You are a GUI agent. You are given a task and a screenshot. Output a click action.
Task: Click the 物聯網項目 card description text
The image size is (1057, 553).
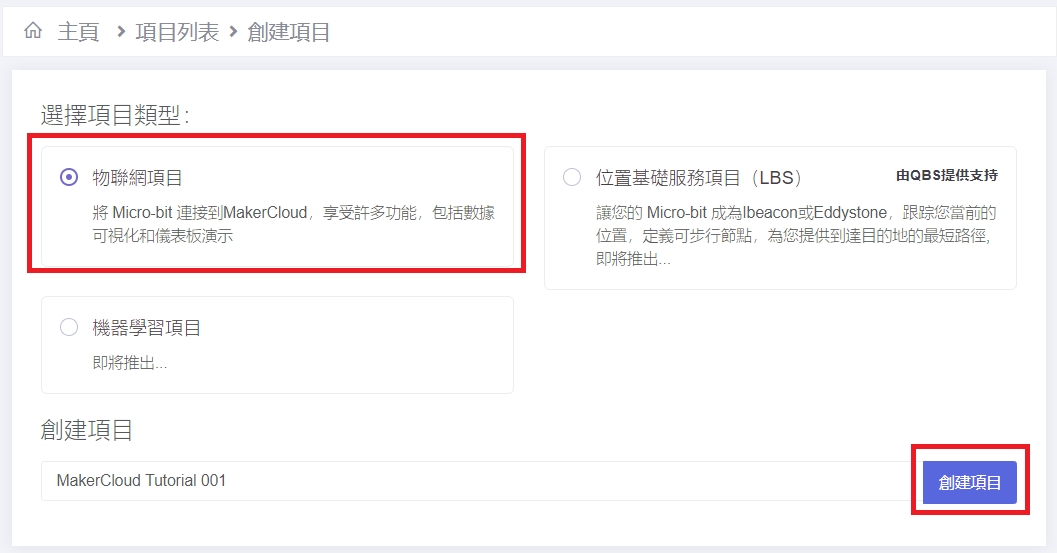point(293,224)
